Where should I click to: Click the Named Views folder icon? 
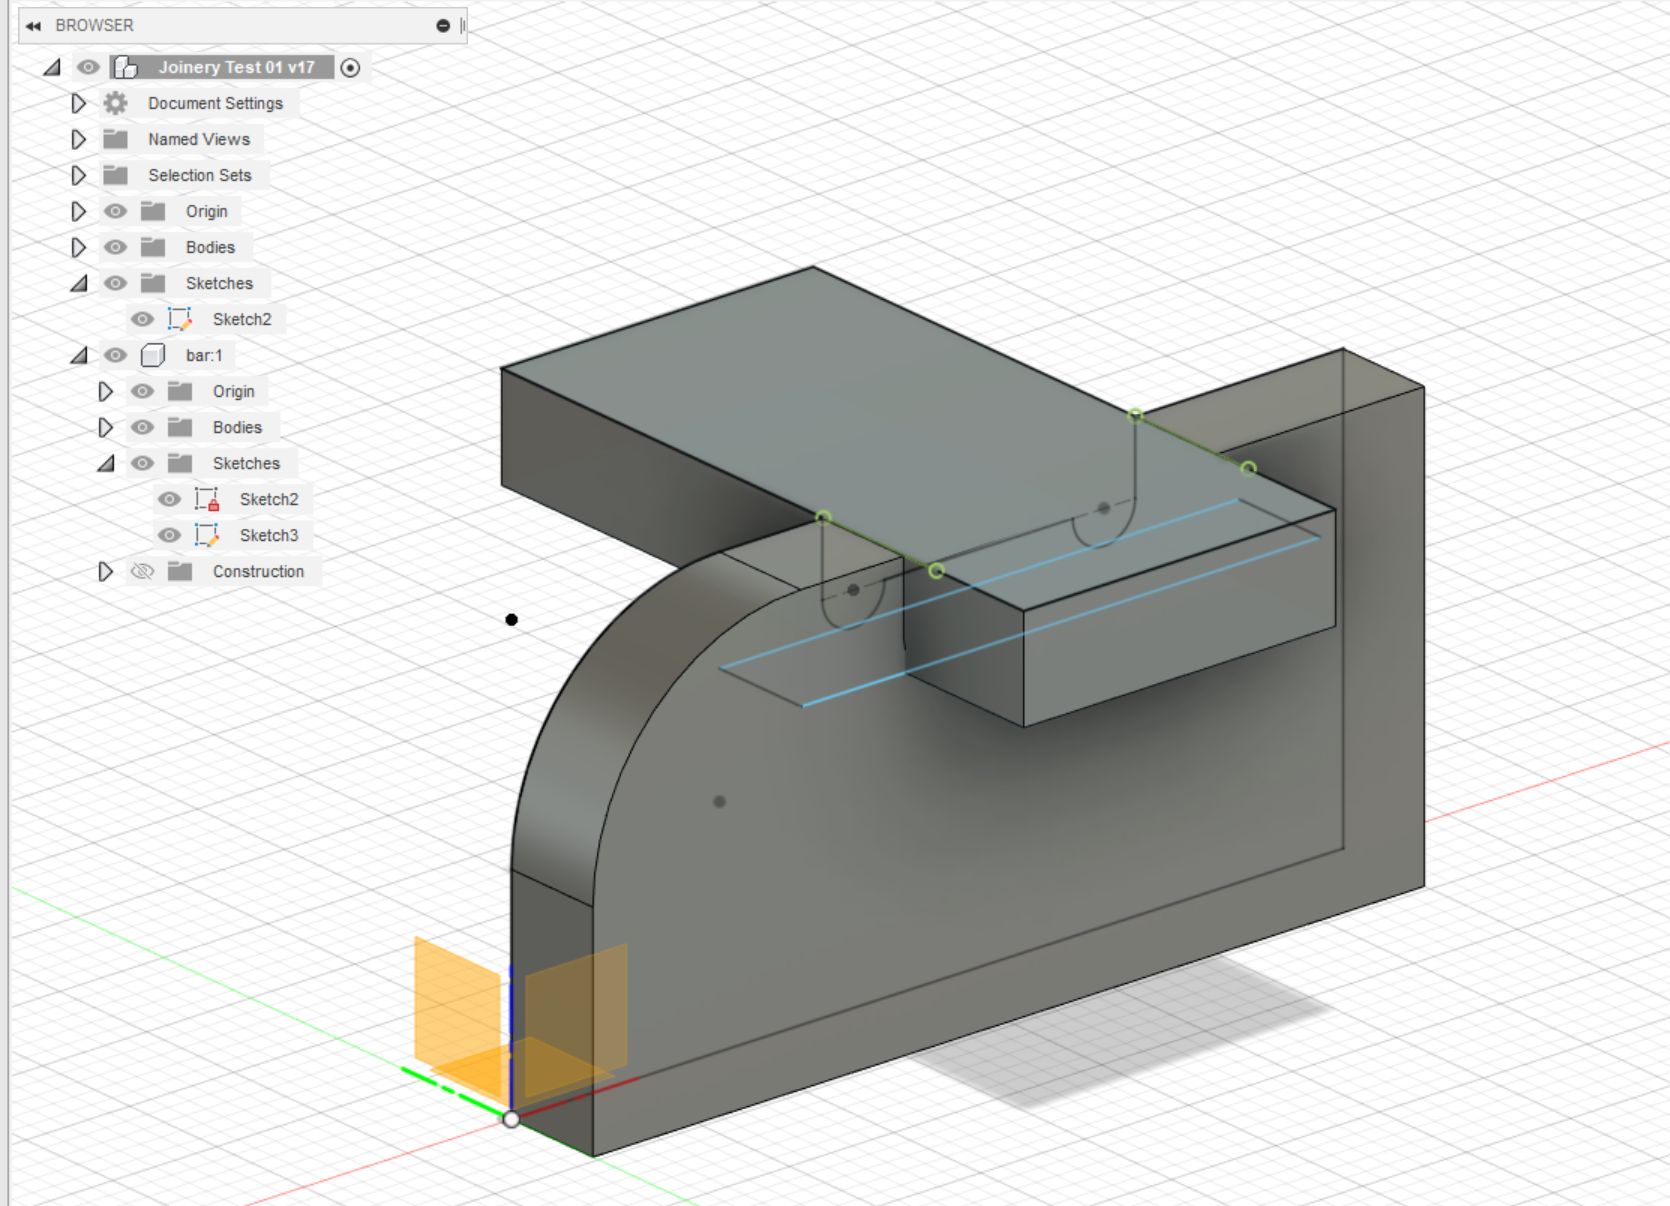116,139
